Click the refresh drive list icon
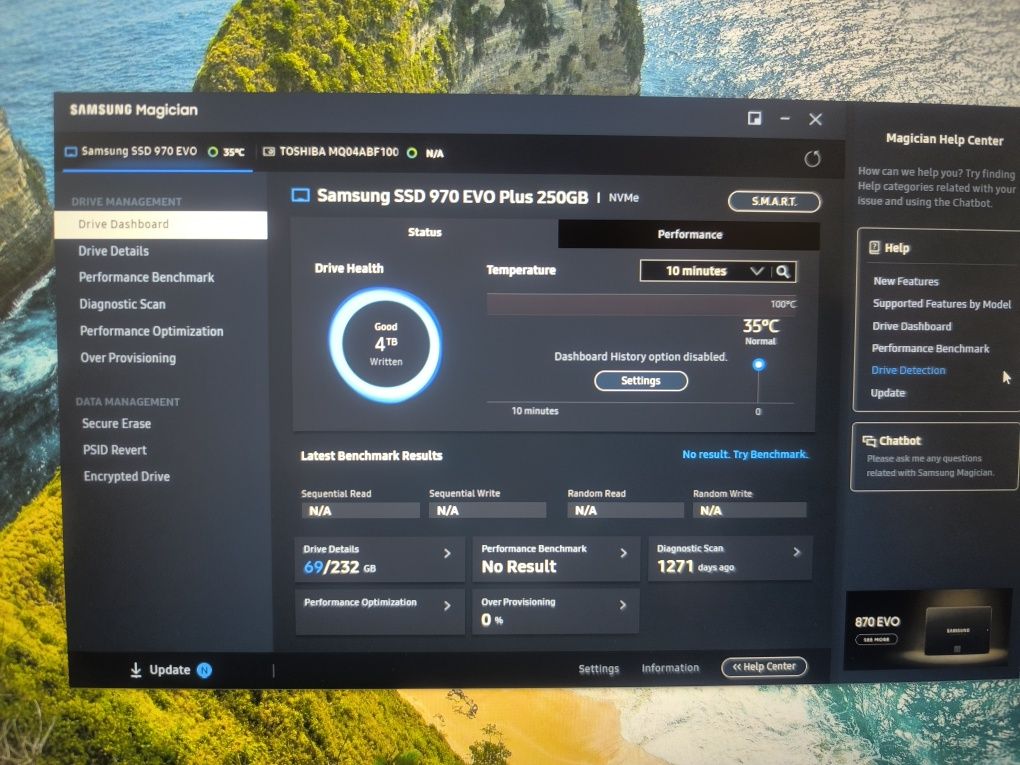1020x765 pixels. [812, 159]
